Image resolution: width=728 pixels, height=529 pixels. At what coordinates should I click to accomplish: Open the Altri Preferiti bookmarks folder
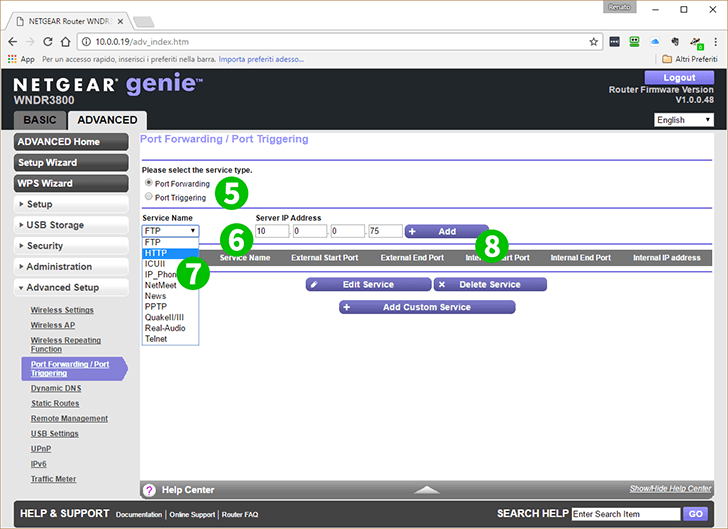pos(689,59)
